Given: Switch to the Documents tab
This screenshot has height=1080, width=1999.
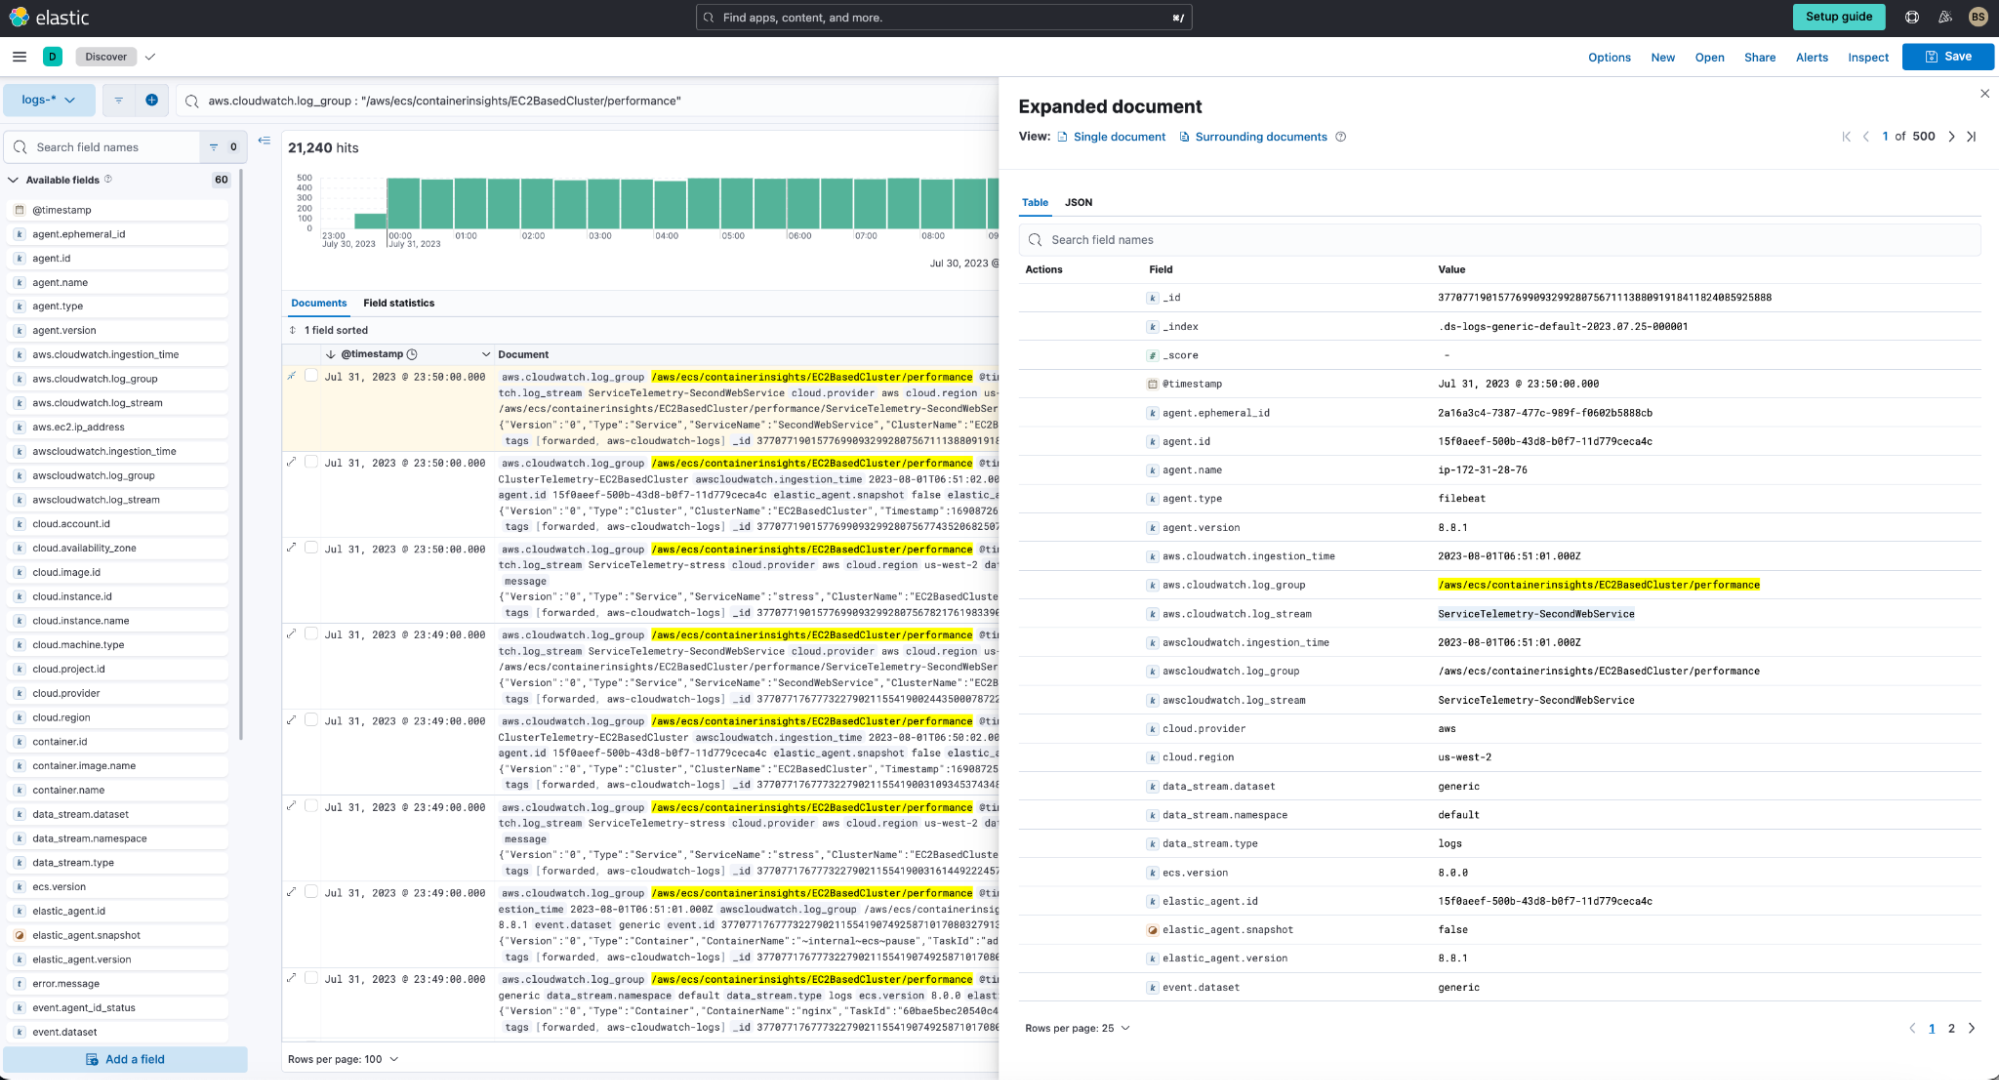Looking at the screenshot, I should 319,303.
